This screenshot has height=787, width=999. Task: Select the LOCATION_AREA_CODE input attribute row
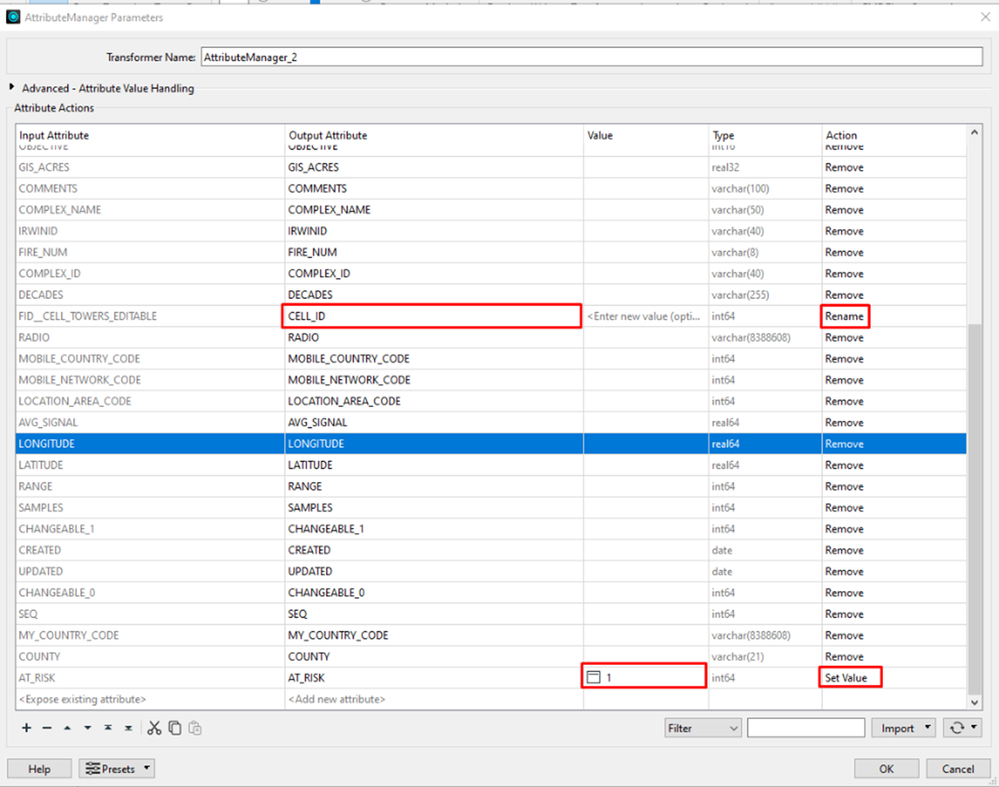[x=150, y=401]
